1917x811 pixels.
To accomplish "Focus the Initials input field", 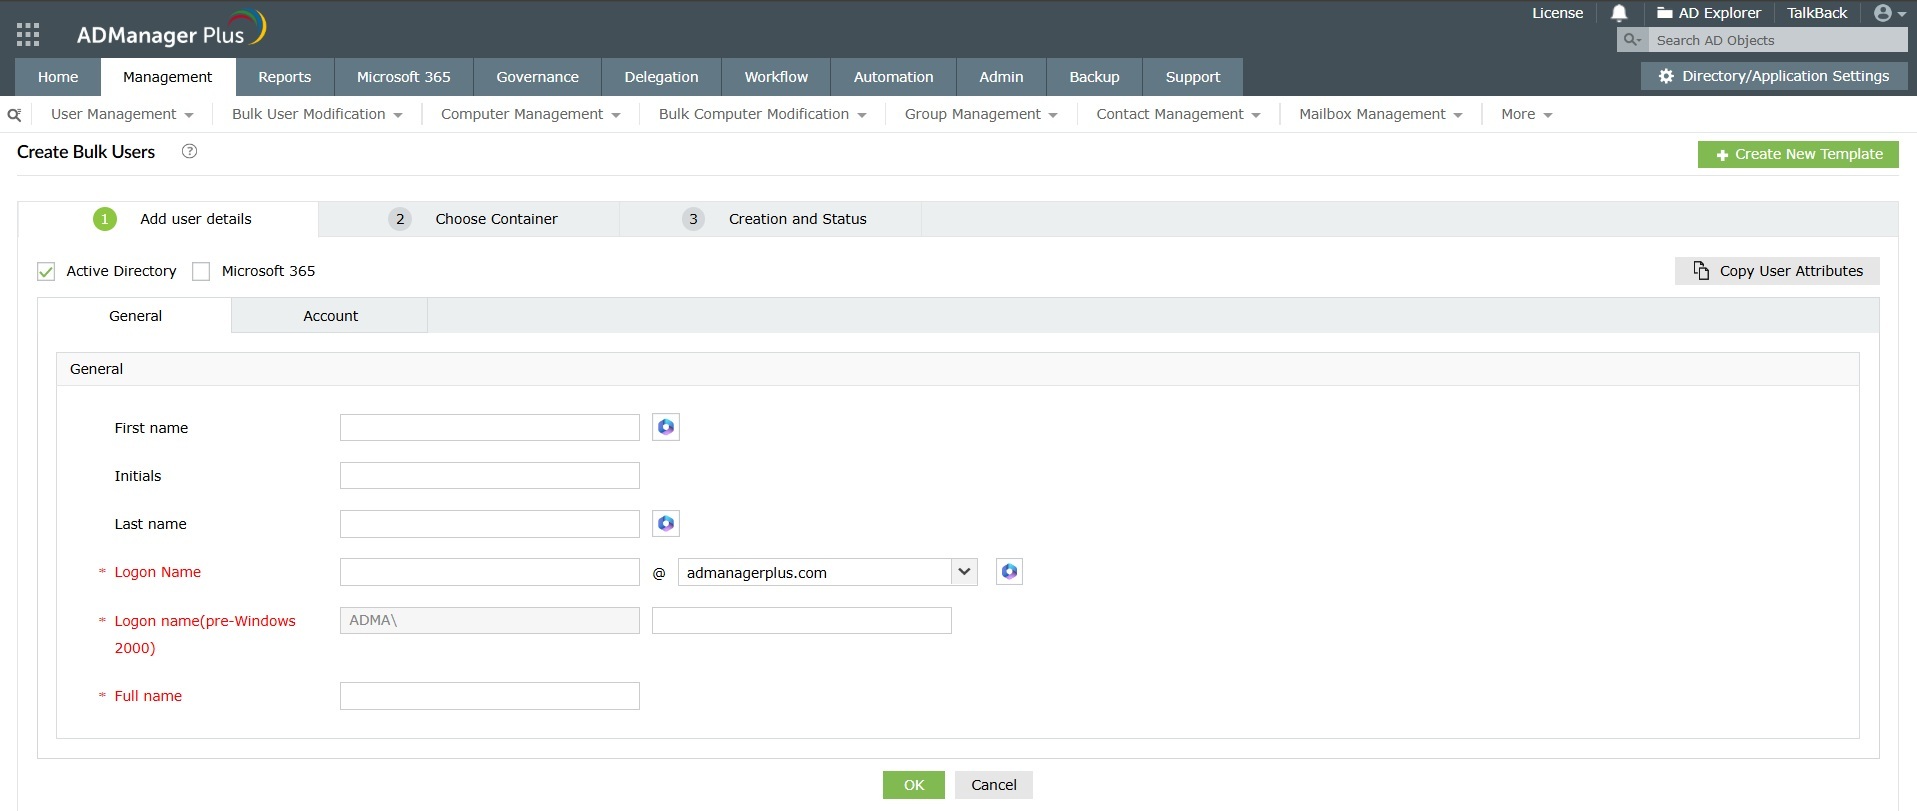I will pyautogui.click(x=490, y=475).
